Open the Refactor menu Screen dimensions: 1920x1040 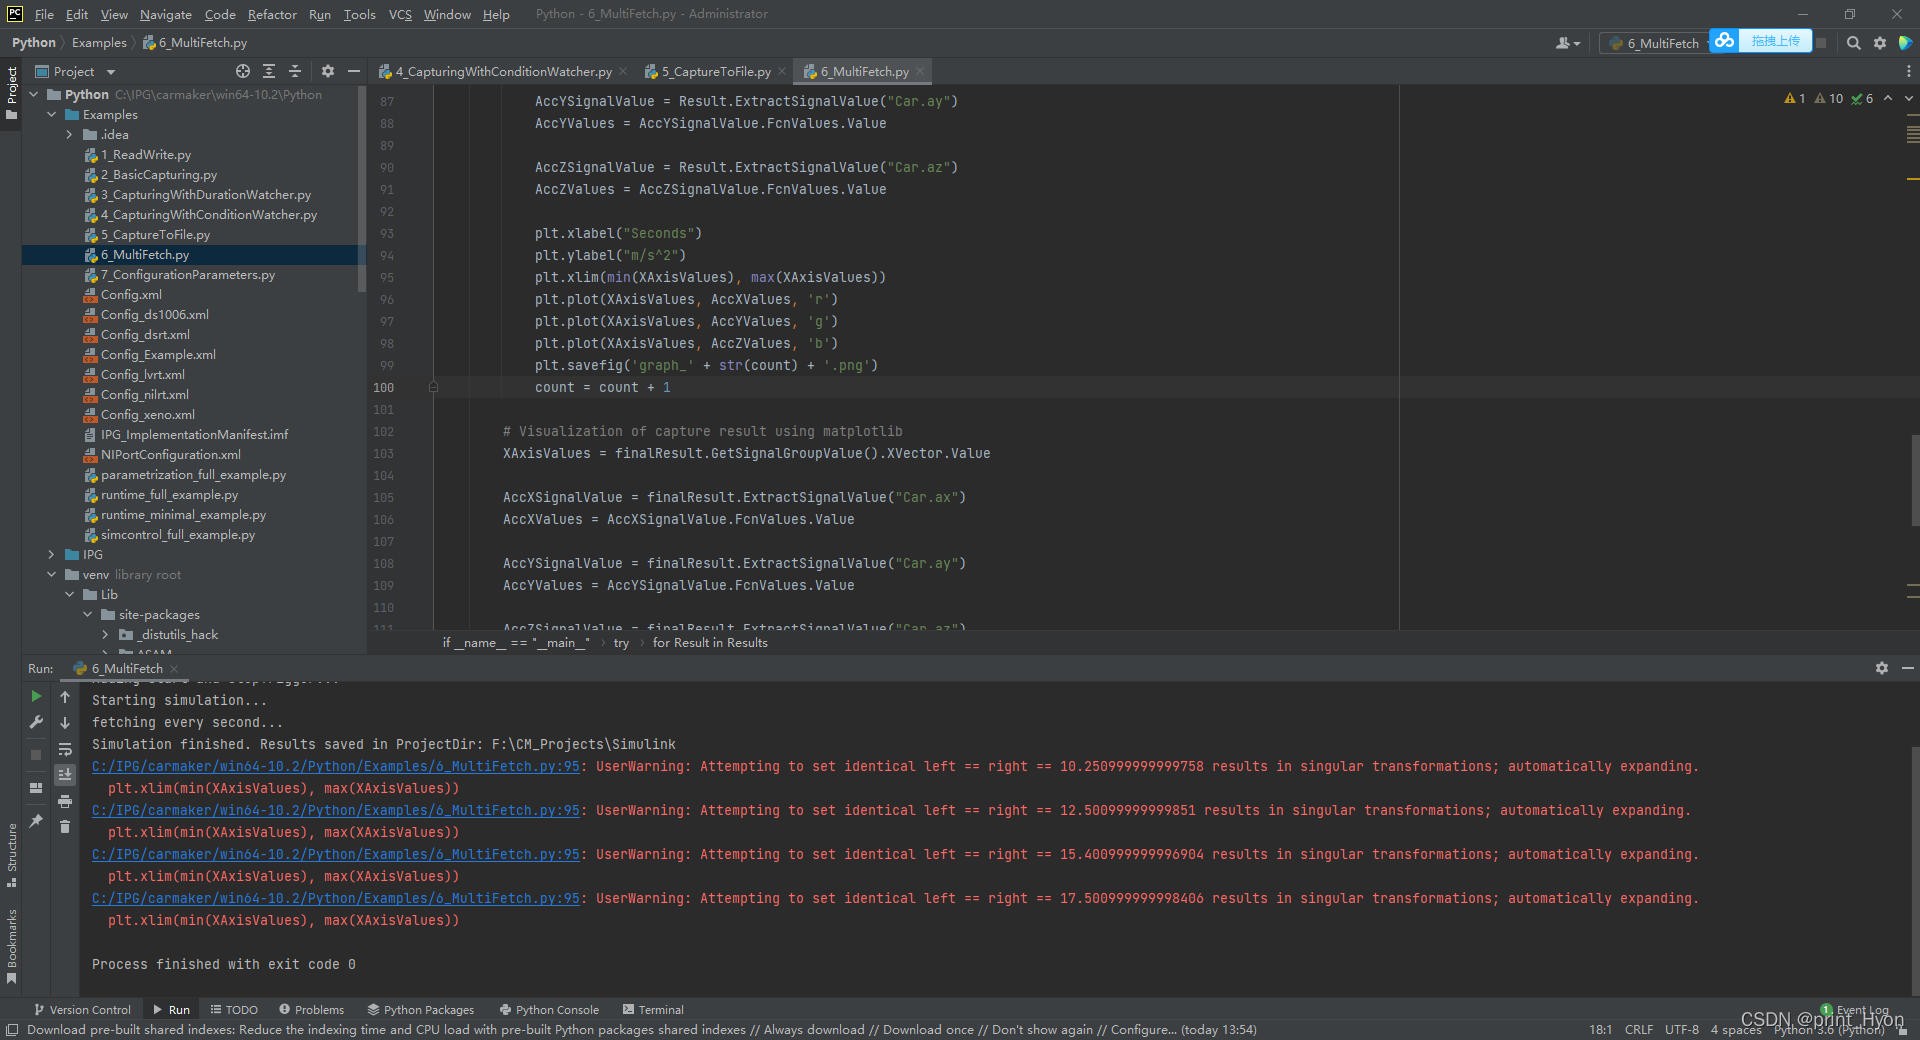click(x=272, y=14)
